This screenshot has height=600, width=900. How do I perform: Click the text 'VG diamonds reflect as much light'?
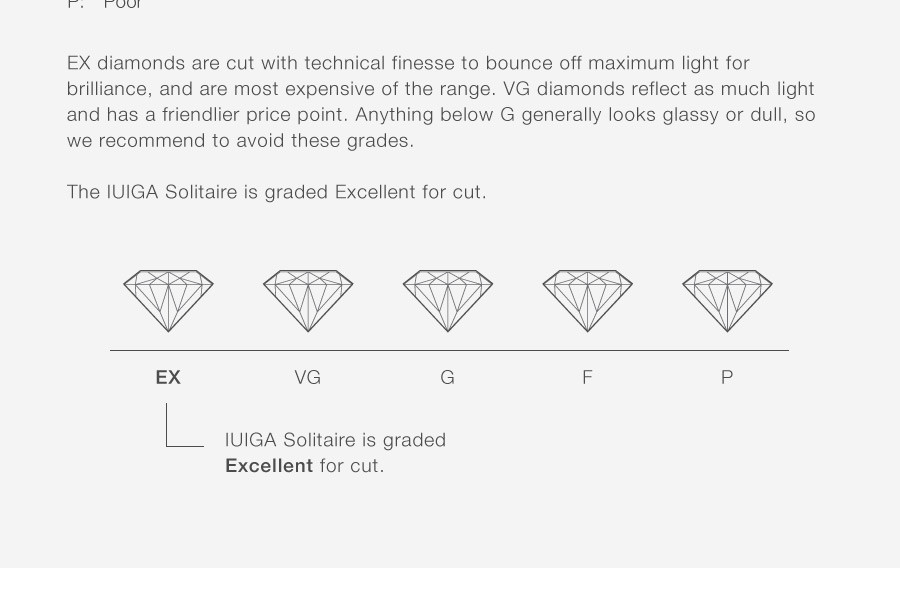659,89
